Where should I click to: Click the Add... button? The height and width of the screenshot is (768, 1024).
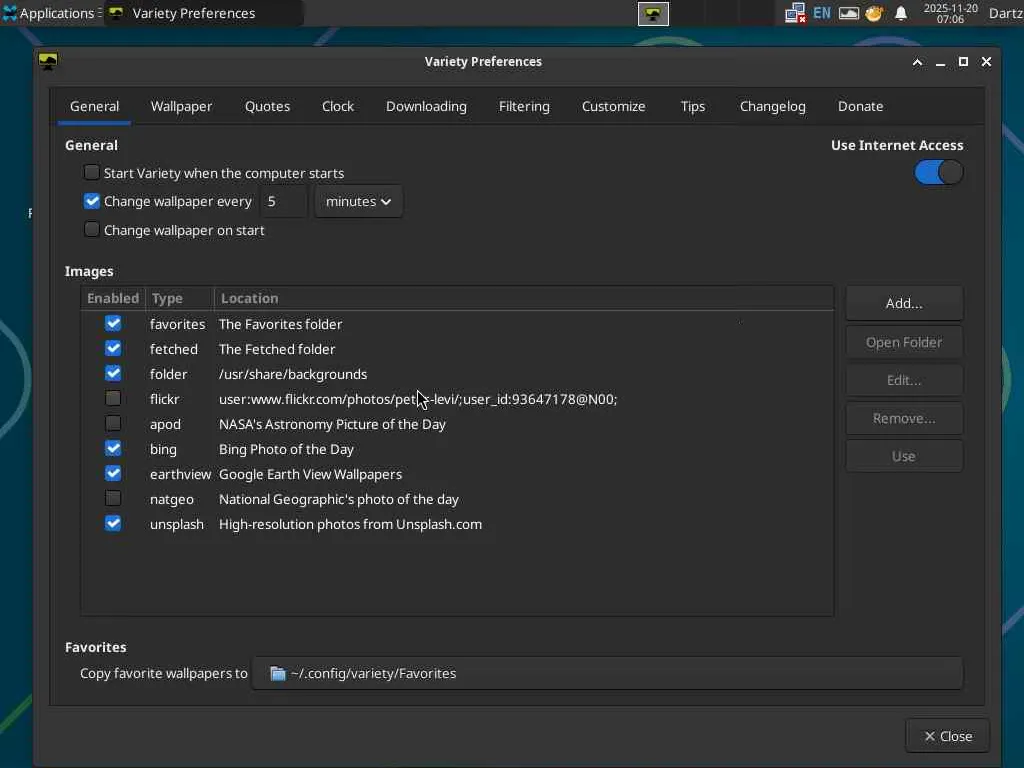point(904,303)
